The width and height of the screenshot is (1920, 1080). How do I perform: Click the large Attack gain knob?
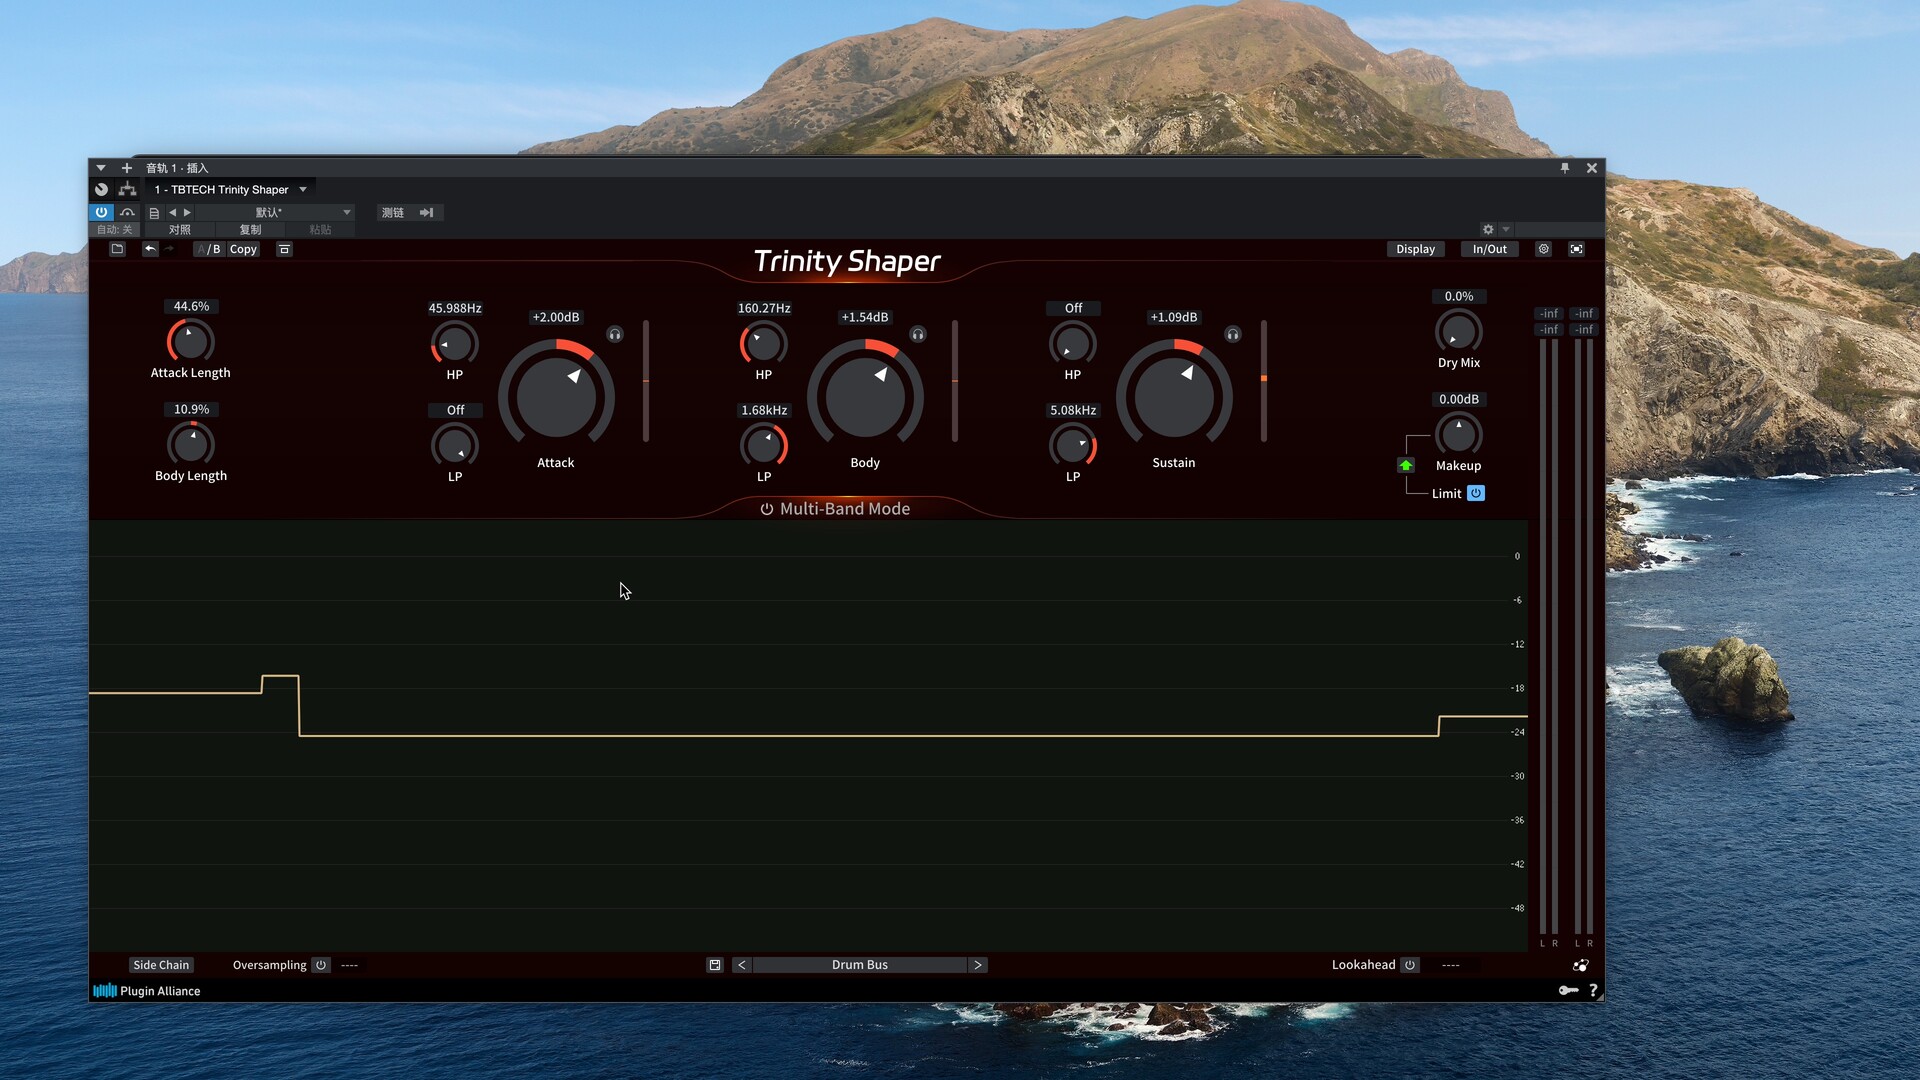tap(556, 397)
